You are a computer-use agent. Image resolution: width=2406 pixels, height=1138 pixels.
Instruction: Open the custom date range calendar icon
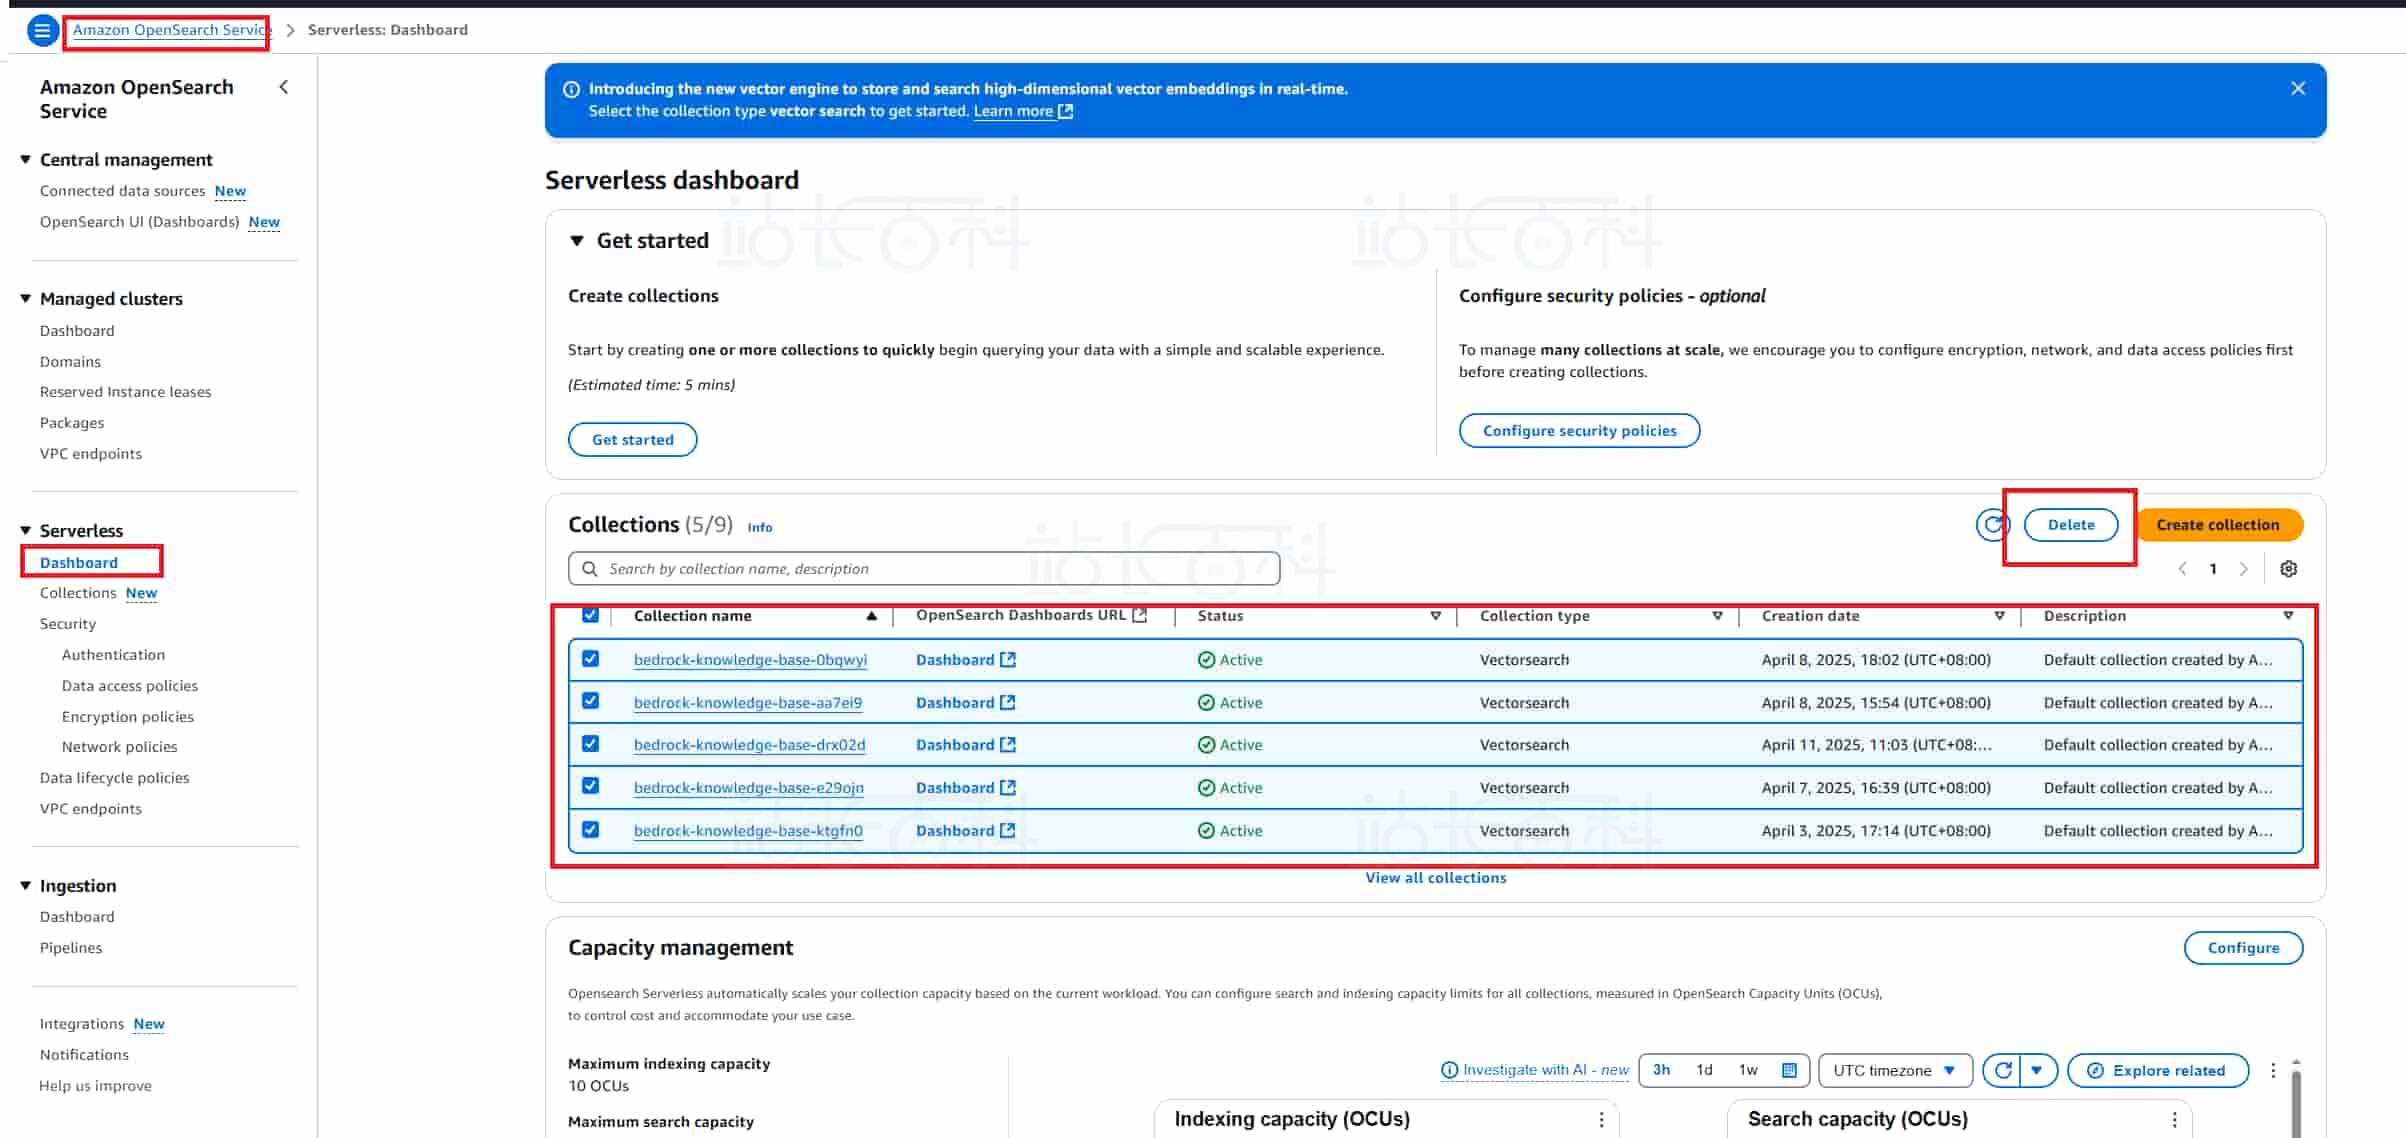[x=1789, y=1070]
